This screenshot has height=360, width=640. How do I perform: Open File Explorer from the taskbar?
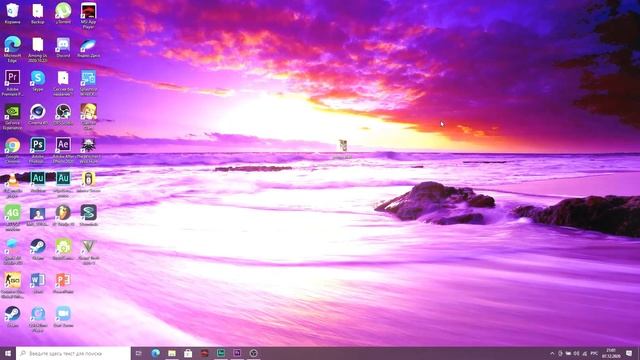(172, 353)
